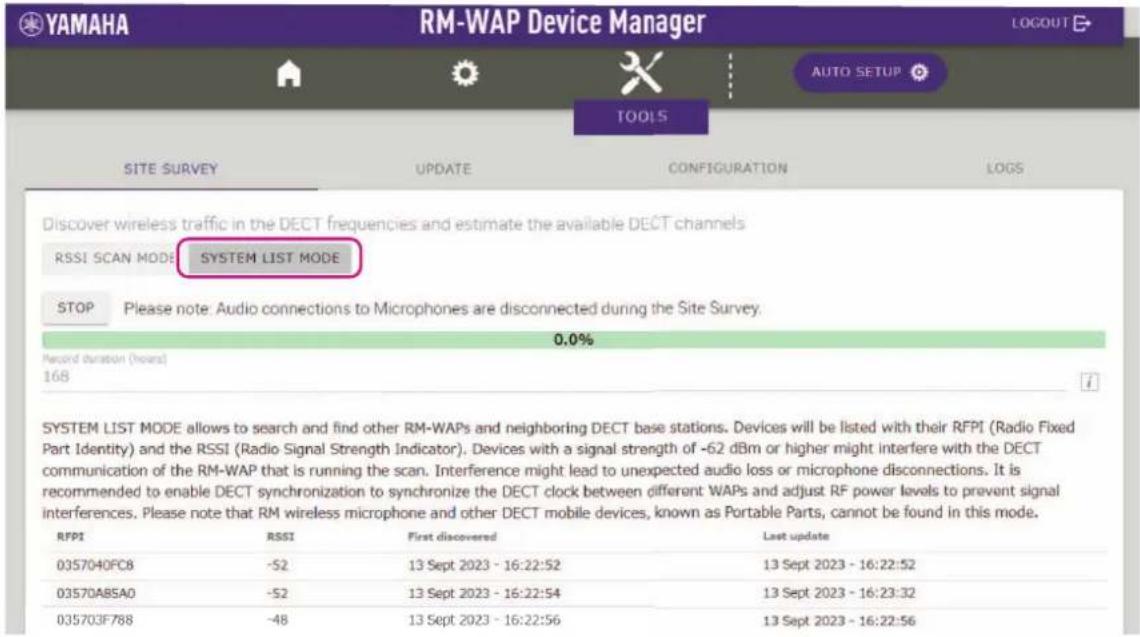This screenshot has height=637, width=1140.
Task: Click the First discovered column header
Action: (451, 537)
